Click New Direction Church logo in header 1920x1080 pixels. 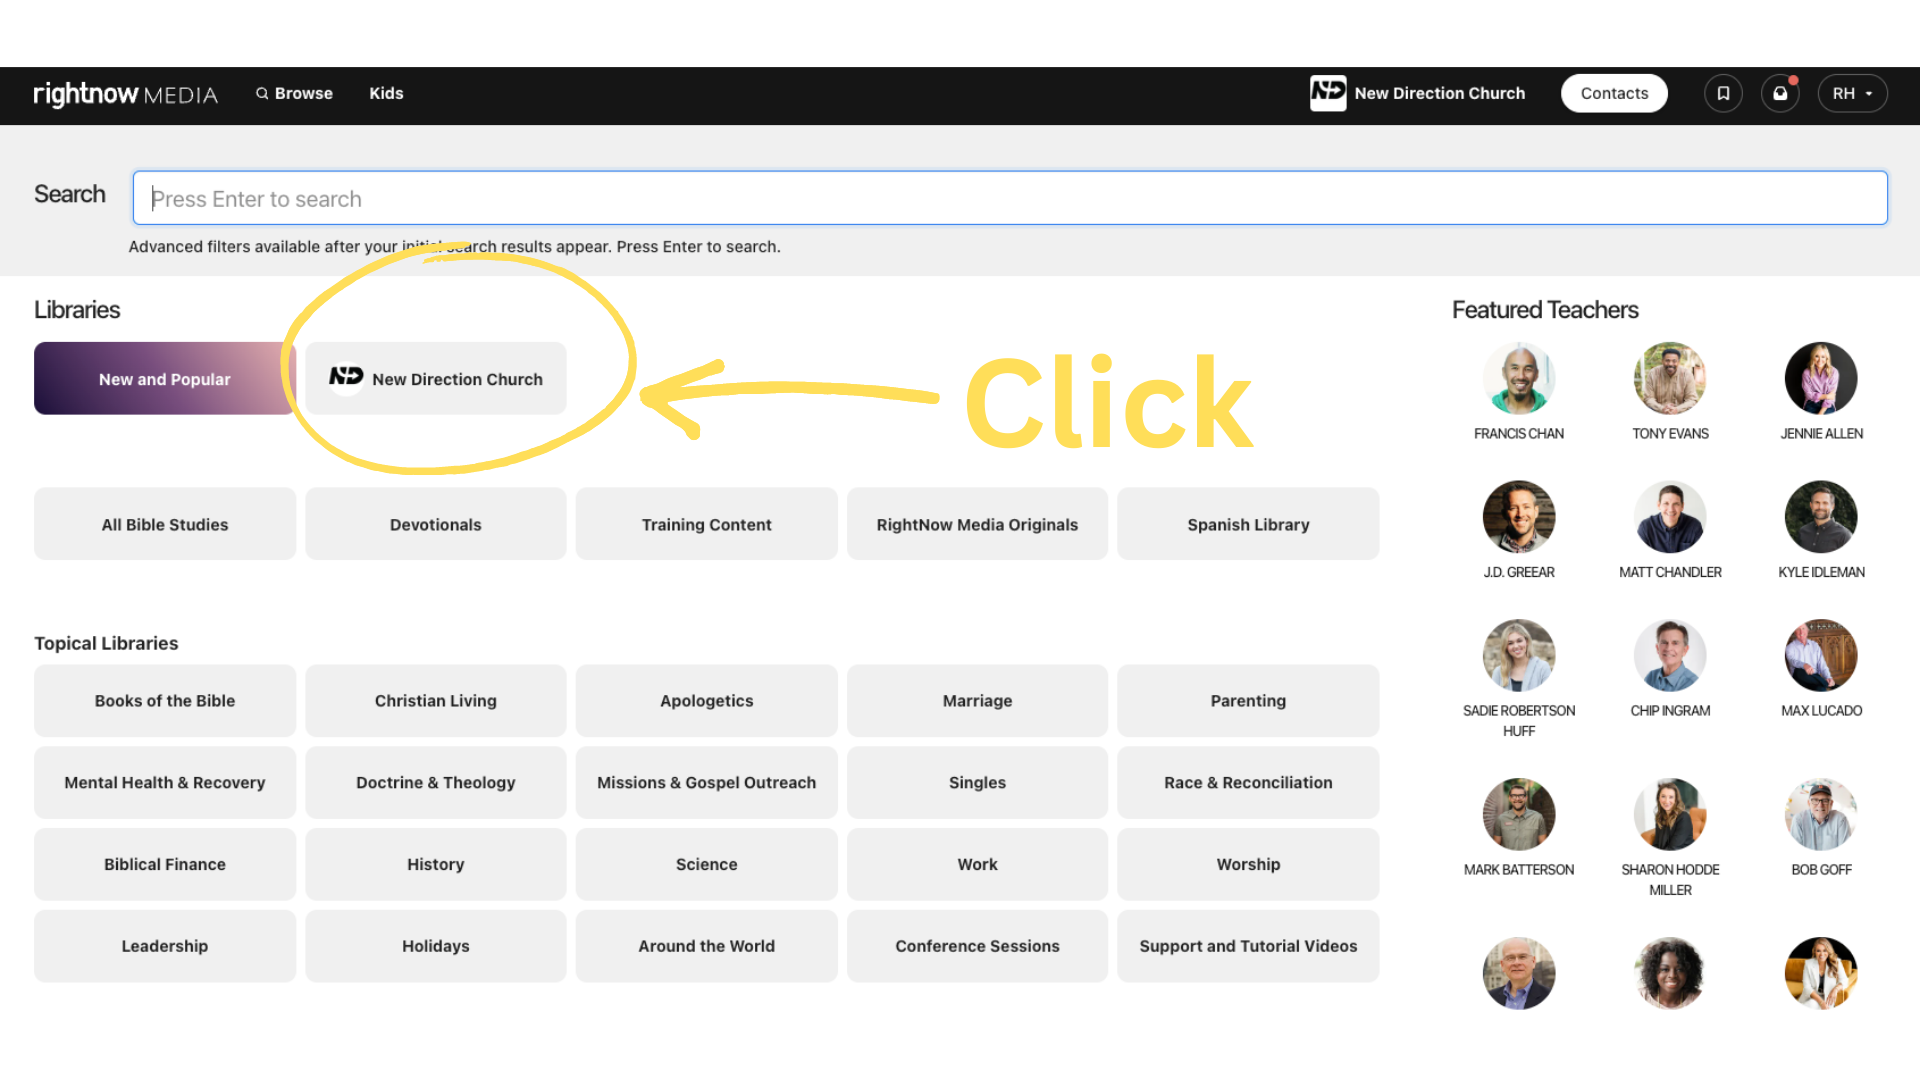(x=1328, y=93)
